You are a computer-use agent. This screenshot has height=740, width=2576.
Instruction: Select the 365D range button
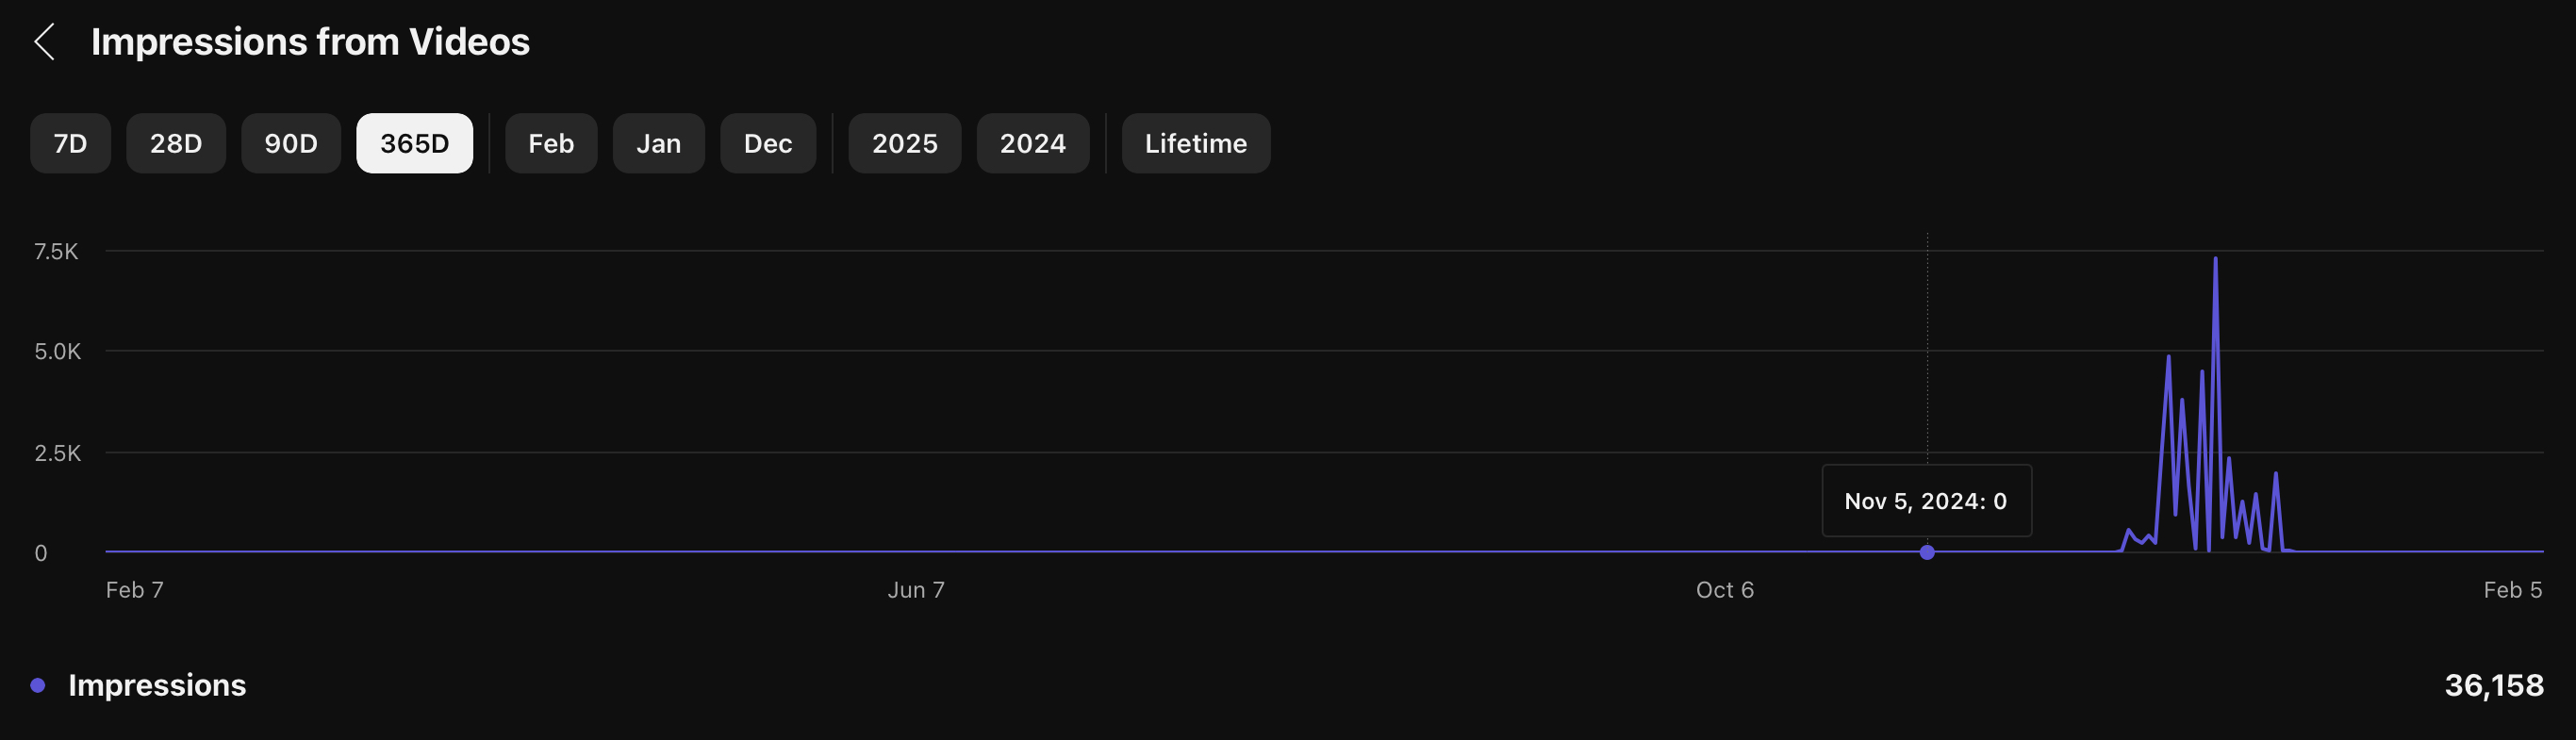[x=414, y=143]
